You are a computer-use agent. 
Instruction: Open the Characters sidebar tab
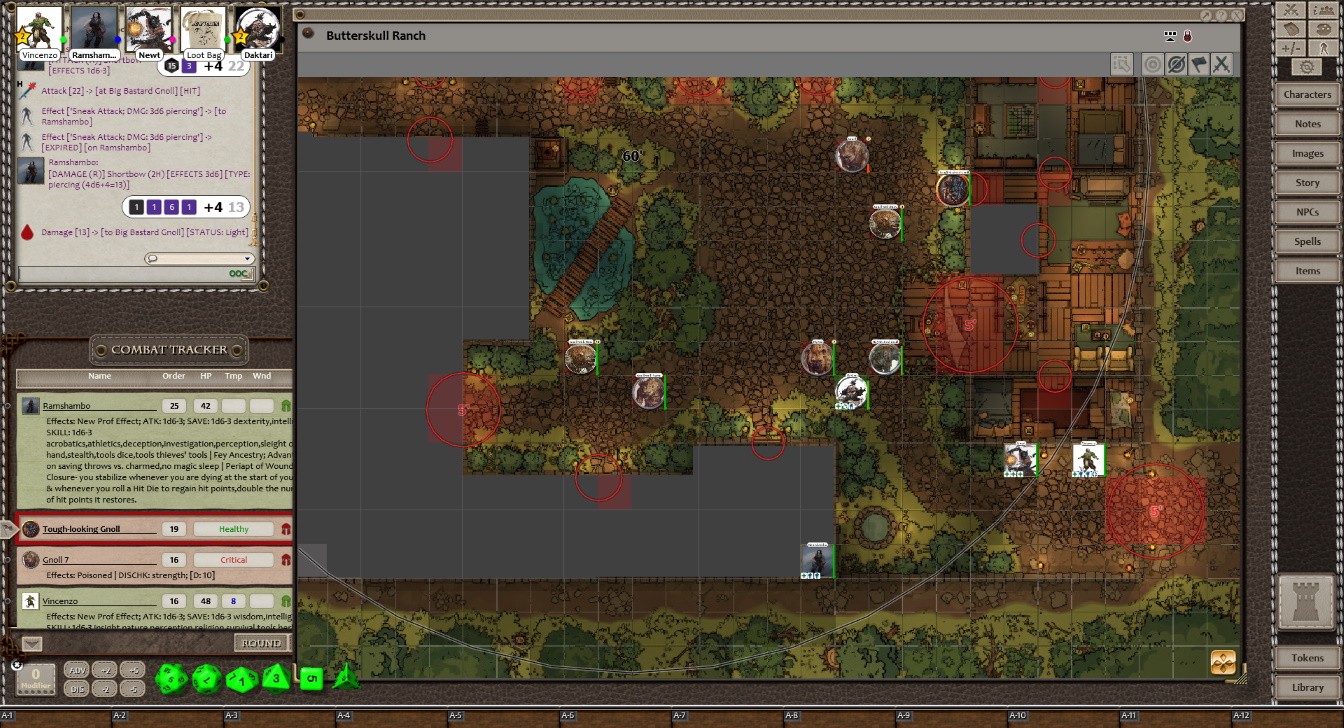1307,95
